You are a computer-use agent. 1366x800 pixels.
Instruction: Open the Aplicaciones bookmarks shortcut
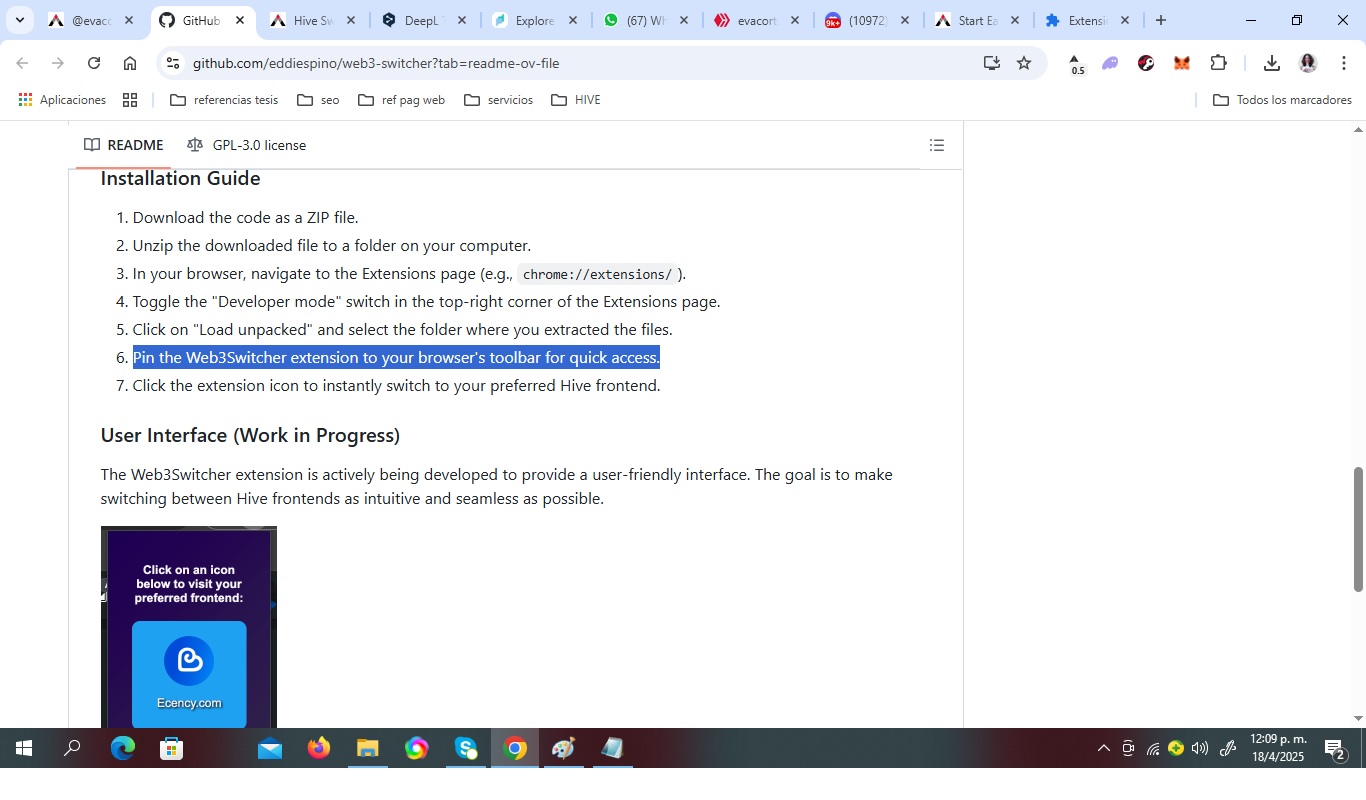[x=62, y=100]
